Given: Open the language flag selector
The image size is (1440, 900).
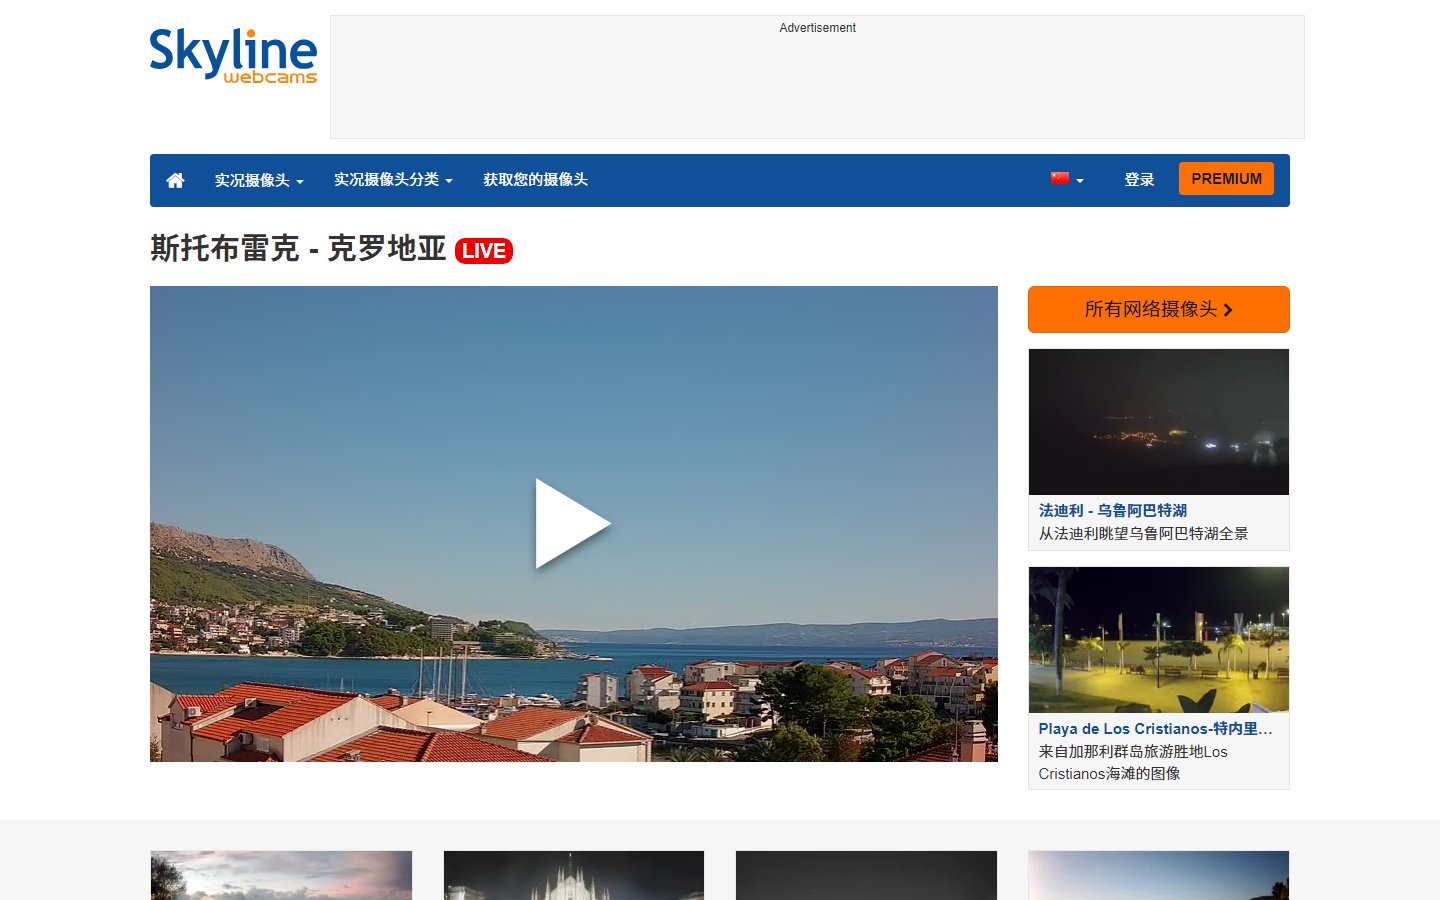Looking at the screenshot, I should coord(1067,179).
